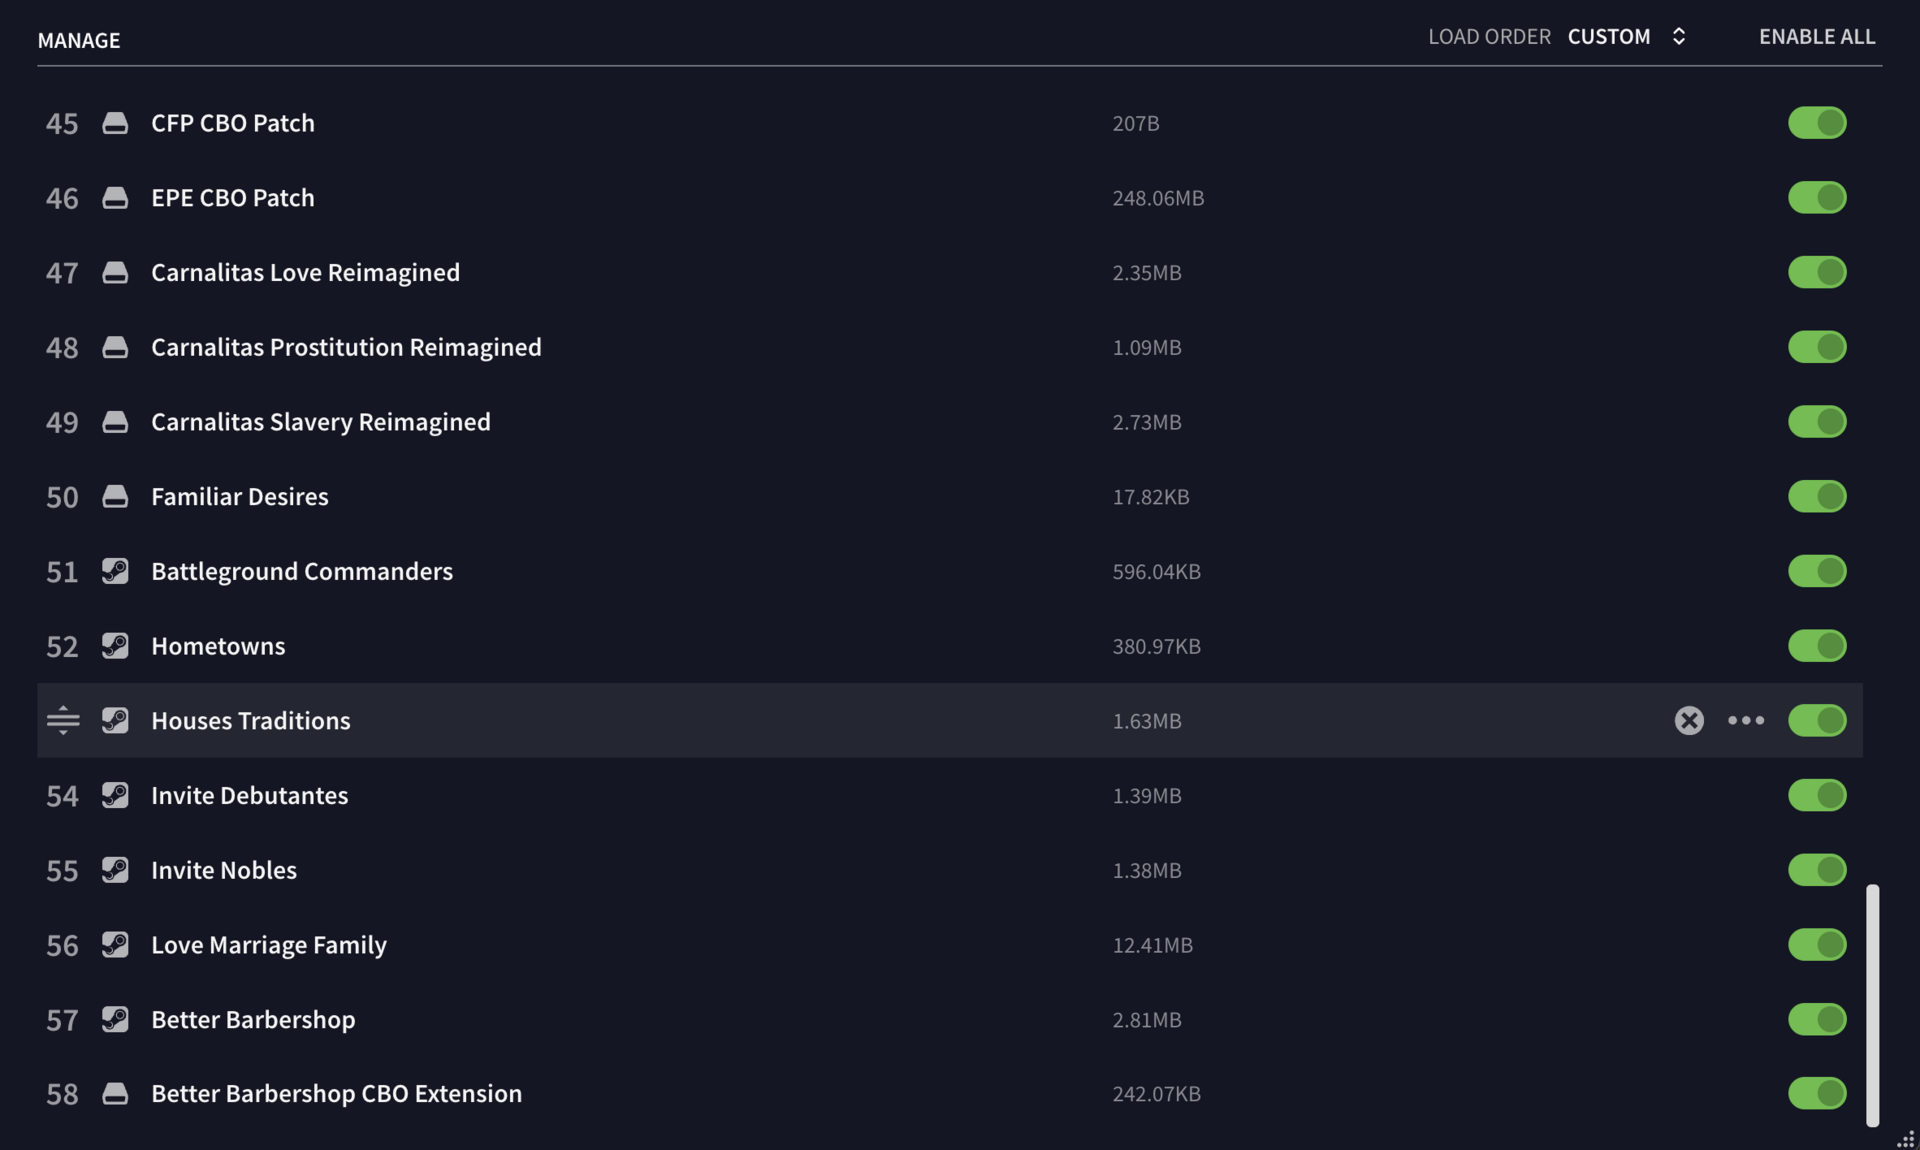Toggle Familiar Desires mod off
1920x1150 pixels.
[1817, 496]
